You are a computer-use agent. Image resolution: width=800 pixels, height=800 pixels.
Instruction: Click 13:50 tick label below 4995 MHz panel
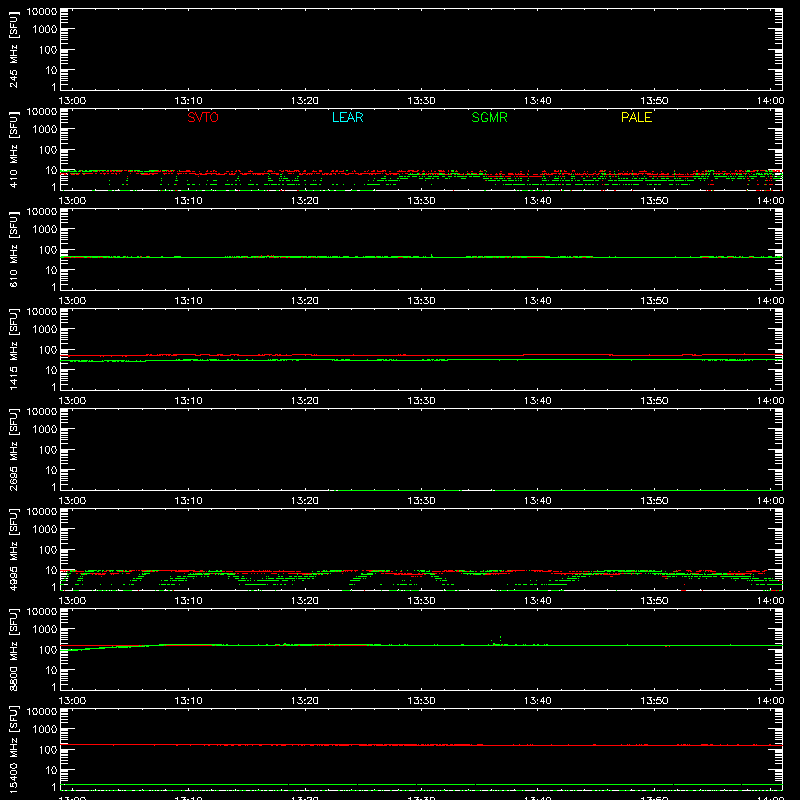pos(654,601)
